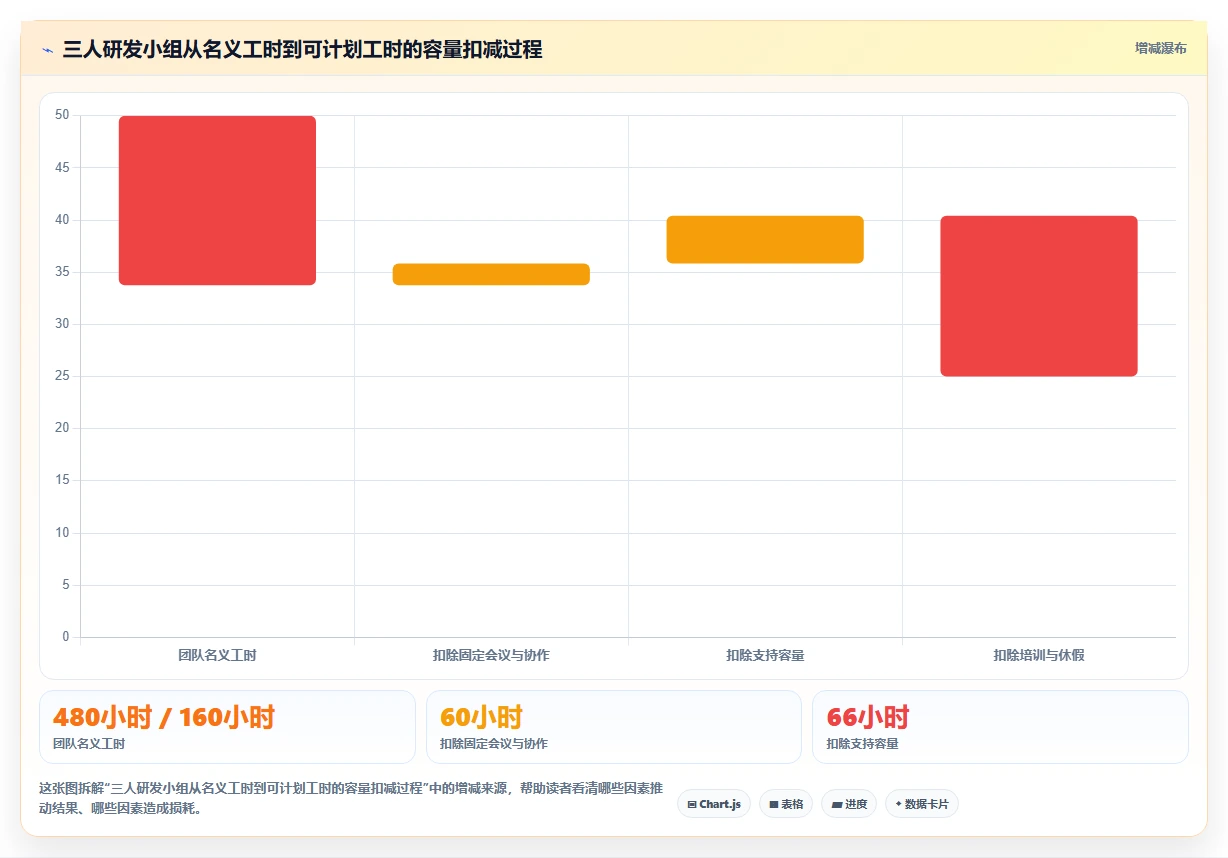Click the 表格 chip
1228x858 pixels.
pos(786,804)
